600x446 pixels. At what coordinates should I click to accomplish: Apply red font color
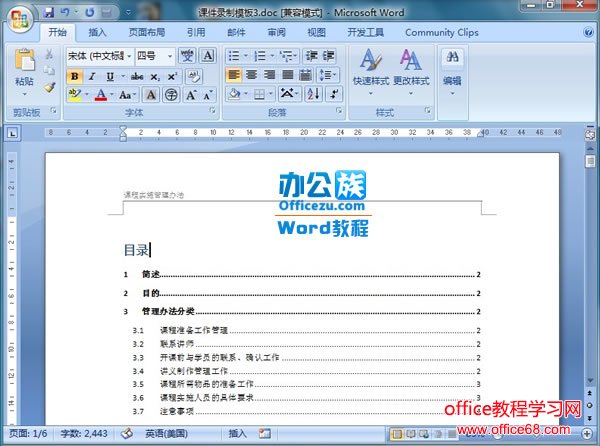[101, 94]
